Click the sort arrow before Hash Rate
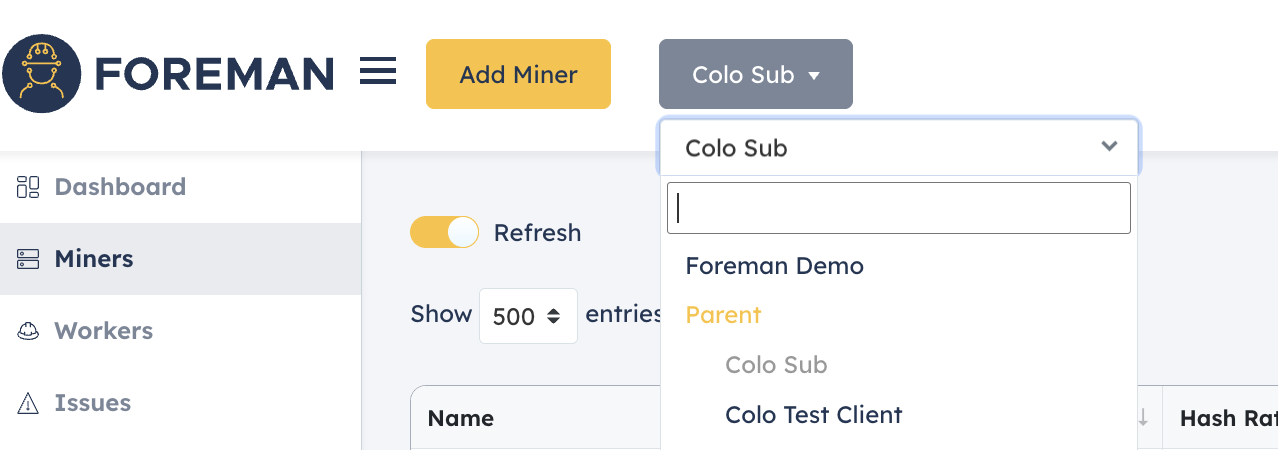The image size is (1278, 450). click(1143, 418)
